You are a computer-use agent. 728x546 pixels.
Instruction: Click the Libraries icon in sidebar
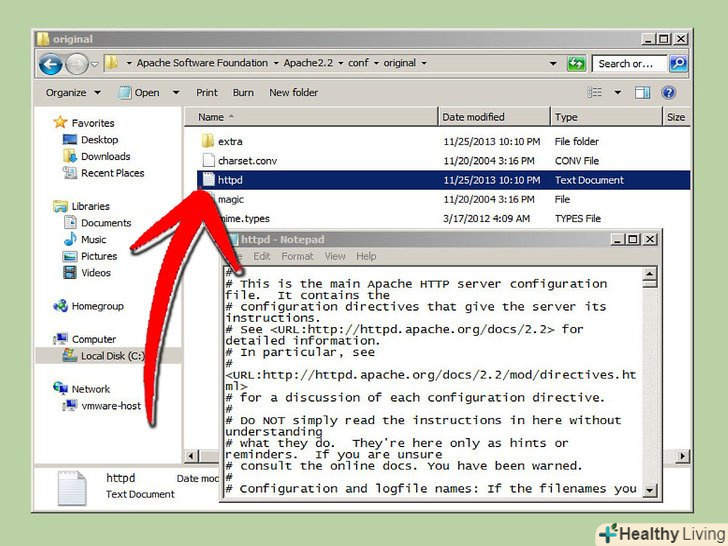click(60, 206)
